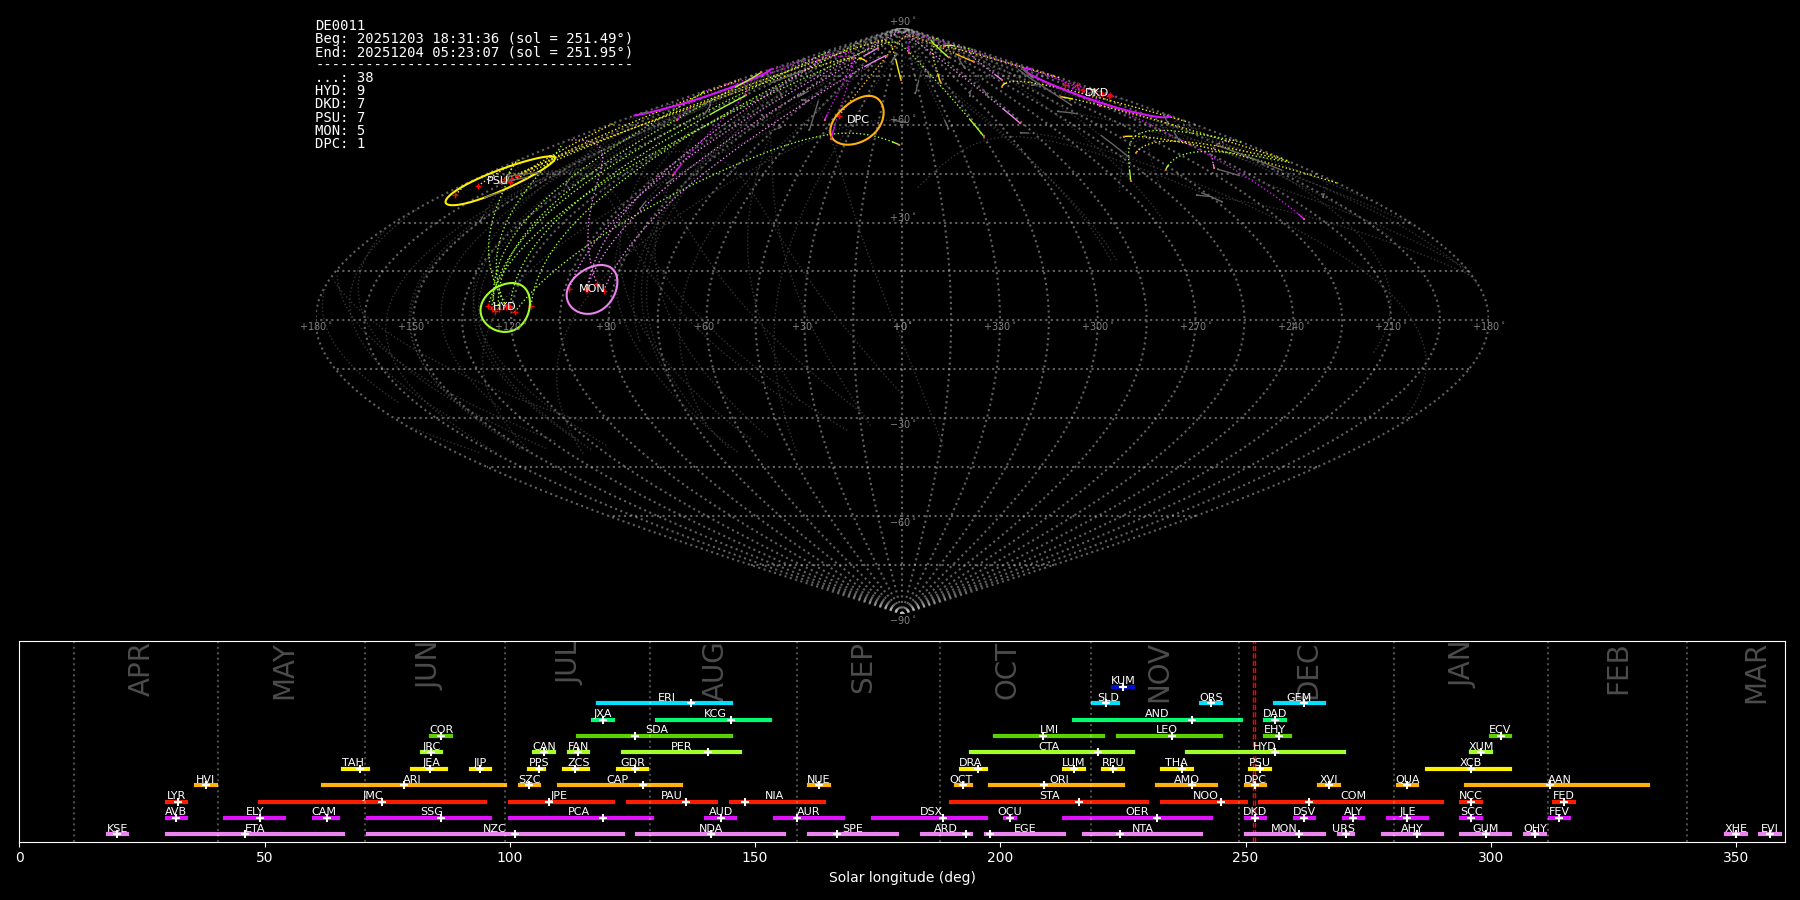Viewport: 1800px width, 900px height.
Task: Click the 'HYD: 9' count in the legend
Action: pos(340,91)
